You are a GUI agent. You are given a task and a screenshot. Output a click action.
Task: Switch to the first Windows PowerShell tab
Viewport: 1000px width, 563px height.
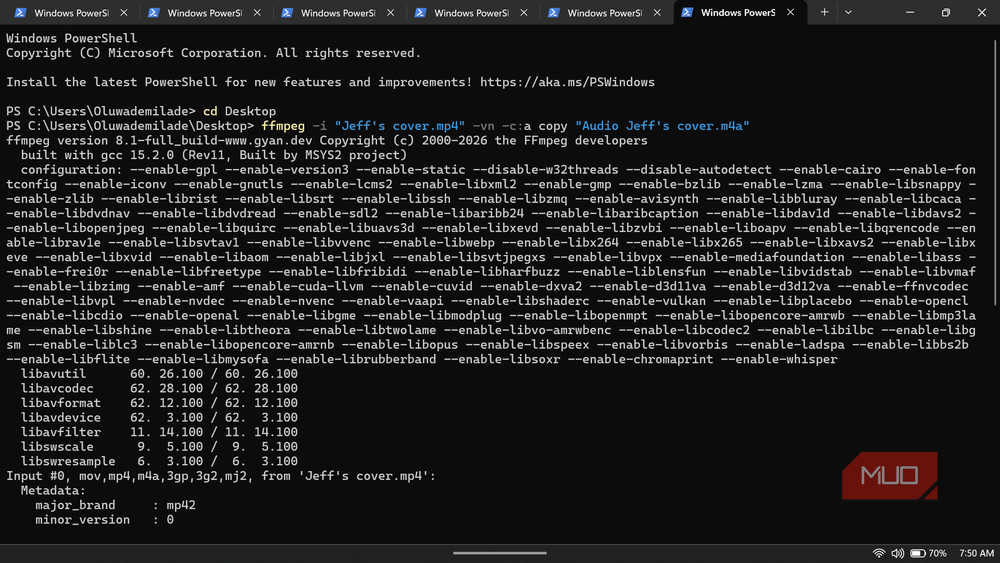click(71, 13)
